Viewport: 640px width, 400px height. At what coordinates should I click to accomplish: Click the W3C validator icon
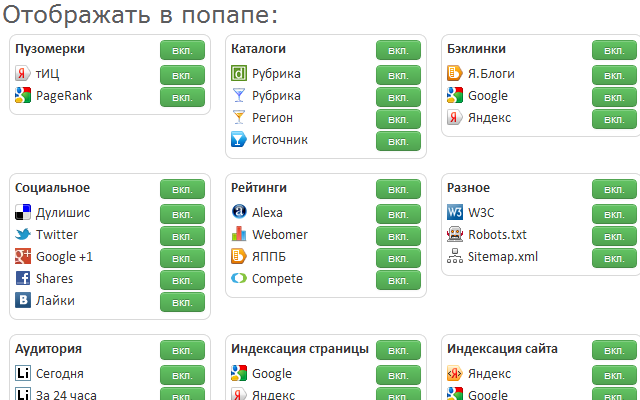point(455,212)
